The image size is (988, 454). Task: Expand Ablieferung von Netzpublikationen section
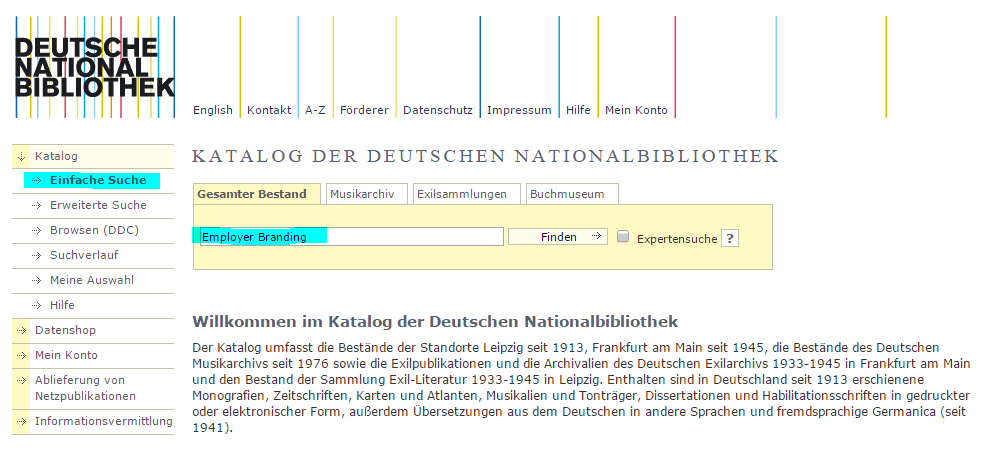click(x=93, y=388)
